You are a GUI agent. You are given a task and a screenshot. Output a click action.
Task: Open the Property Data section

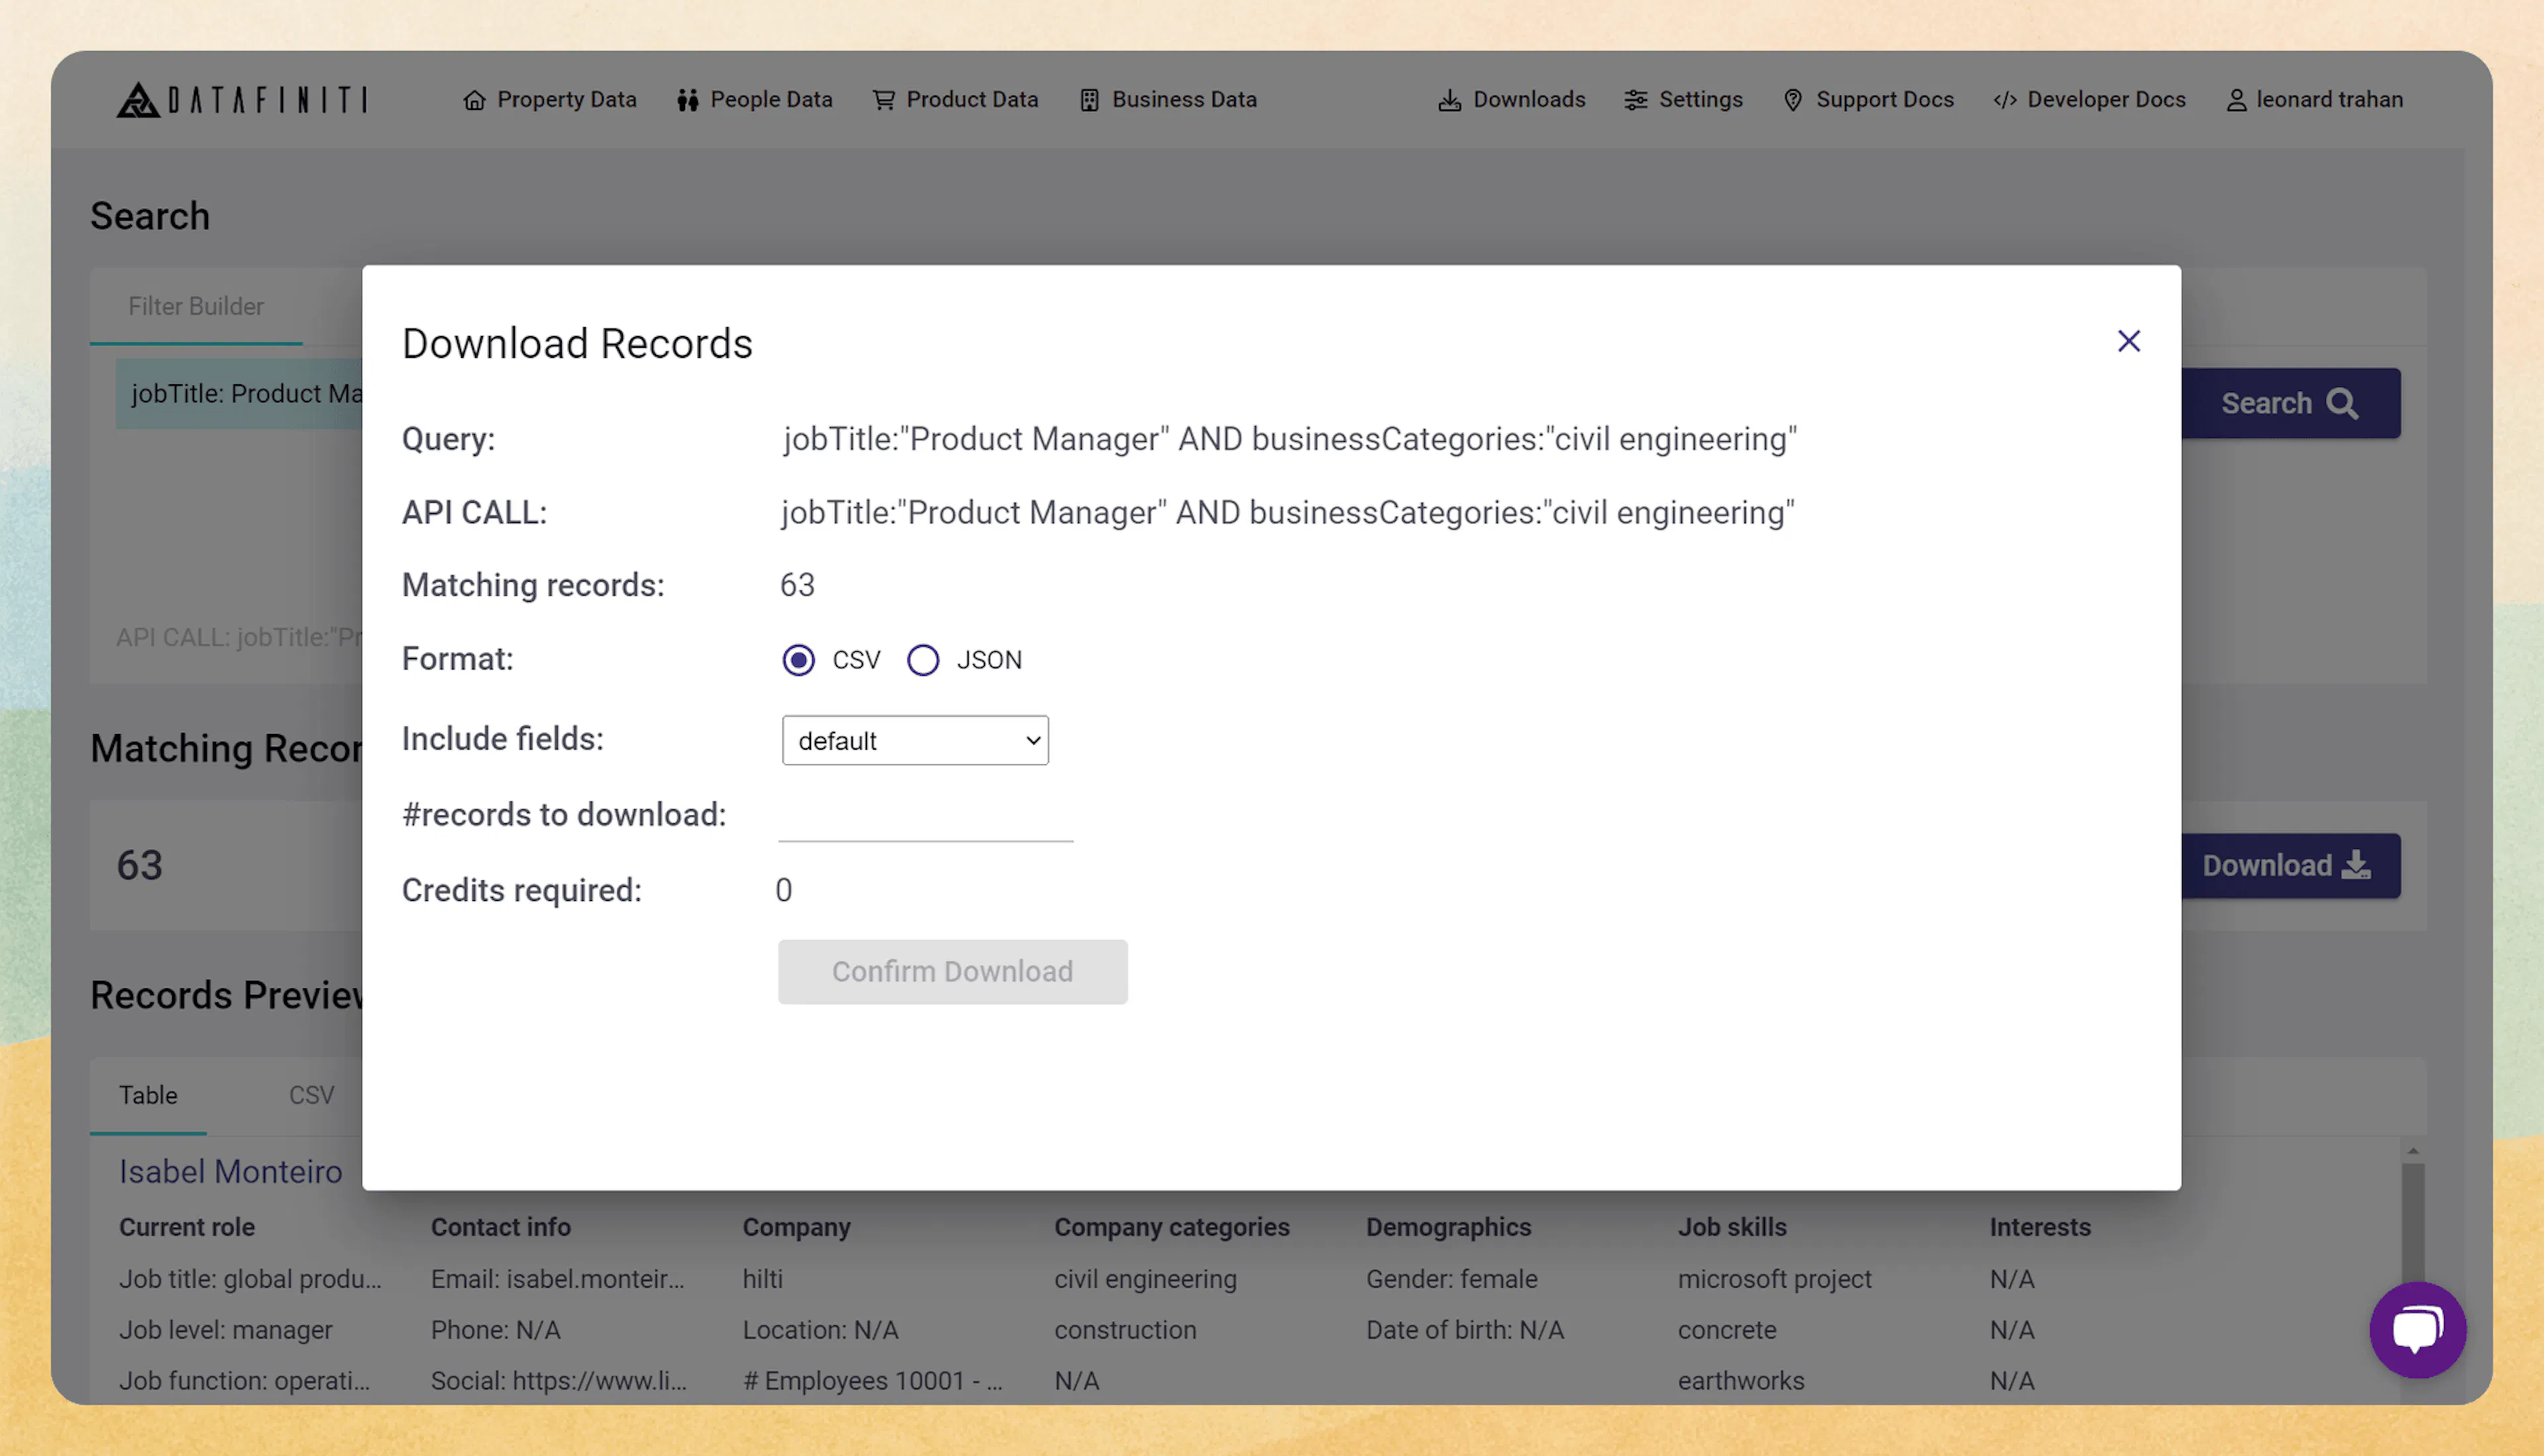(549, 99)
